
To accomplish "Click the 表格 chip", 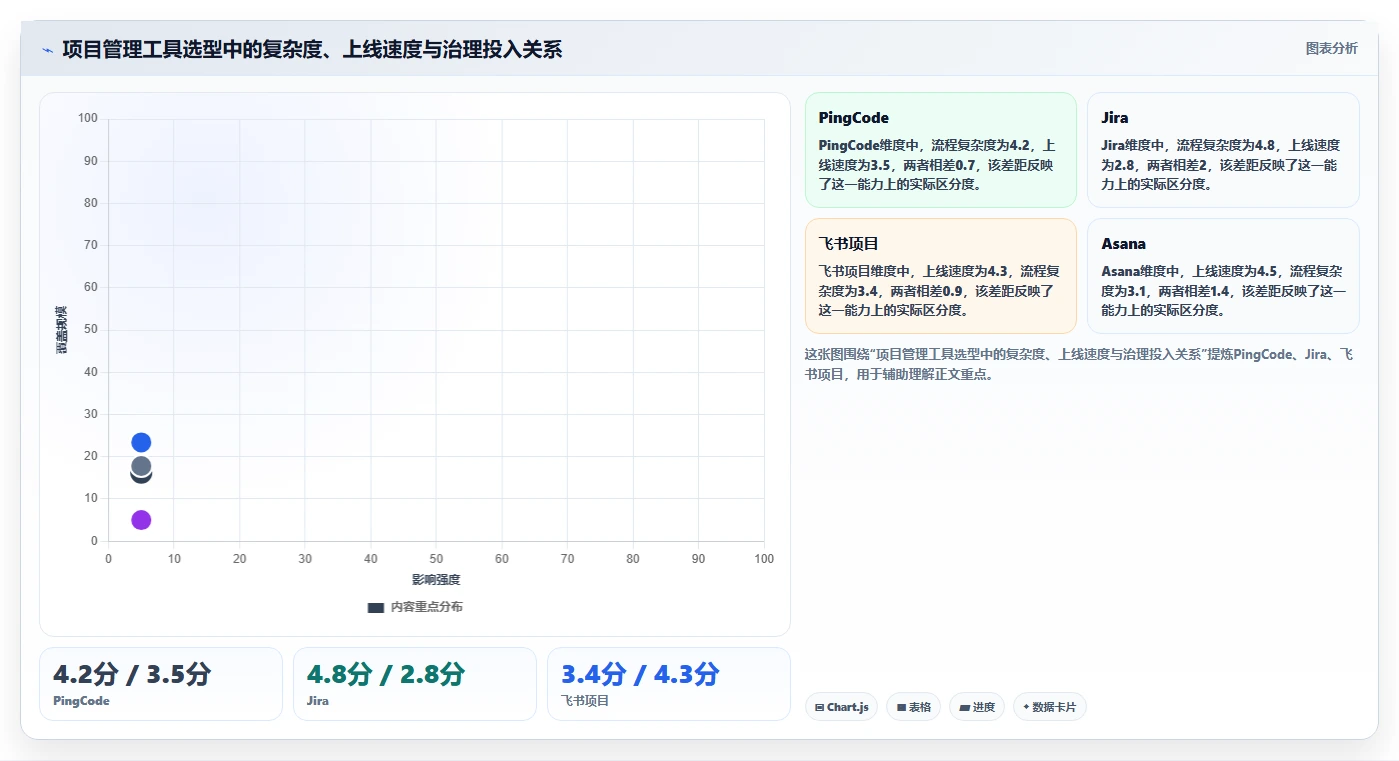I will (x=913, y=707).
